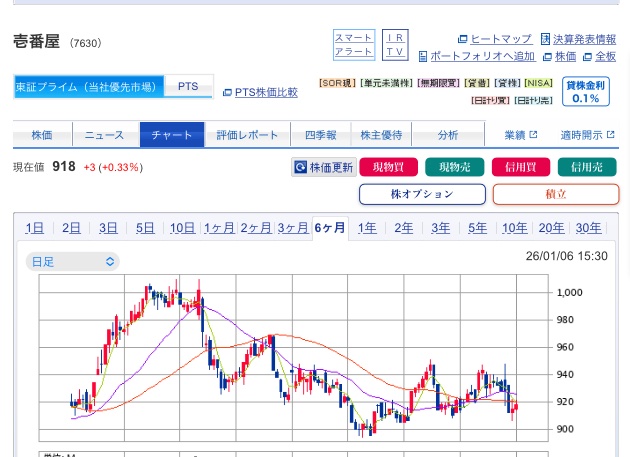Select 1日 chart period
This screenshot has height=457, width=630.
[x=35, y=228]
